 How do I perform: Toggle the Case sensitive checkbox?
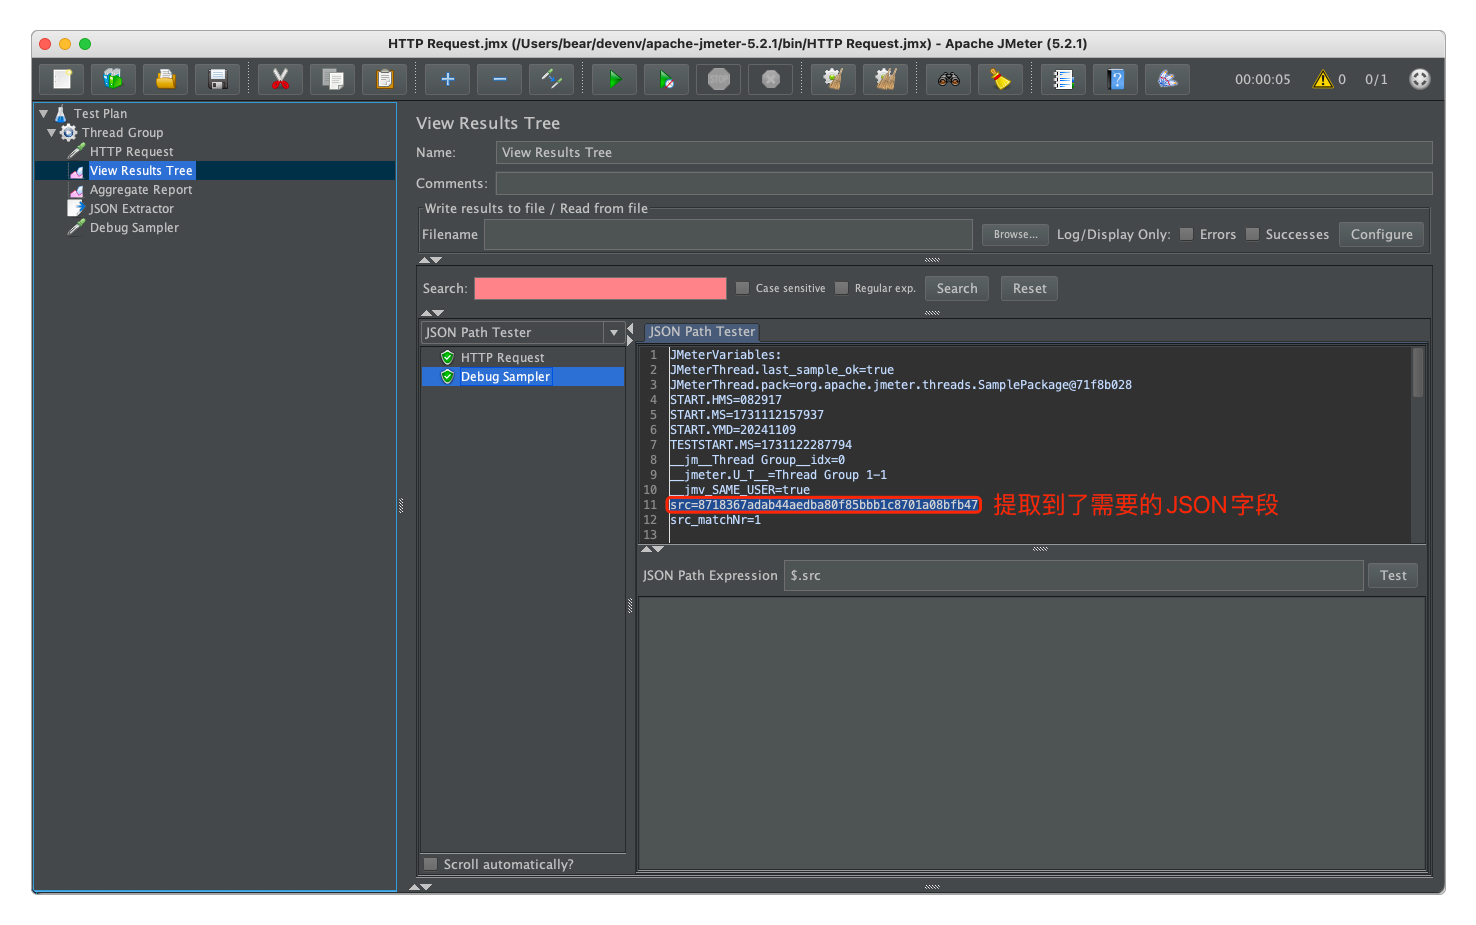click(742, 288)
